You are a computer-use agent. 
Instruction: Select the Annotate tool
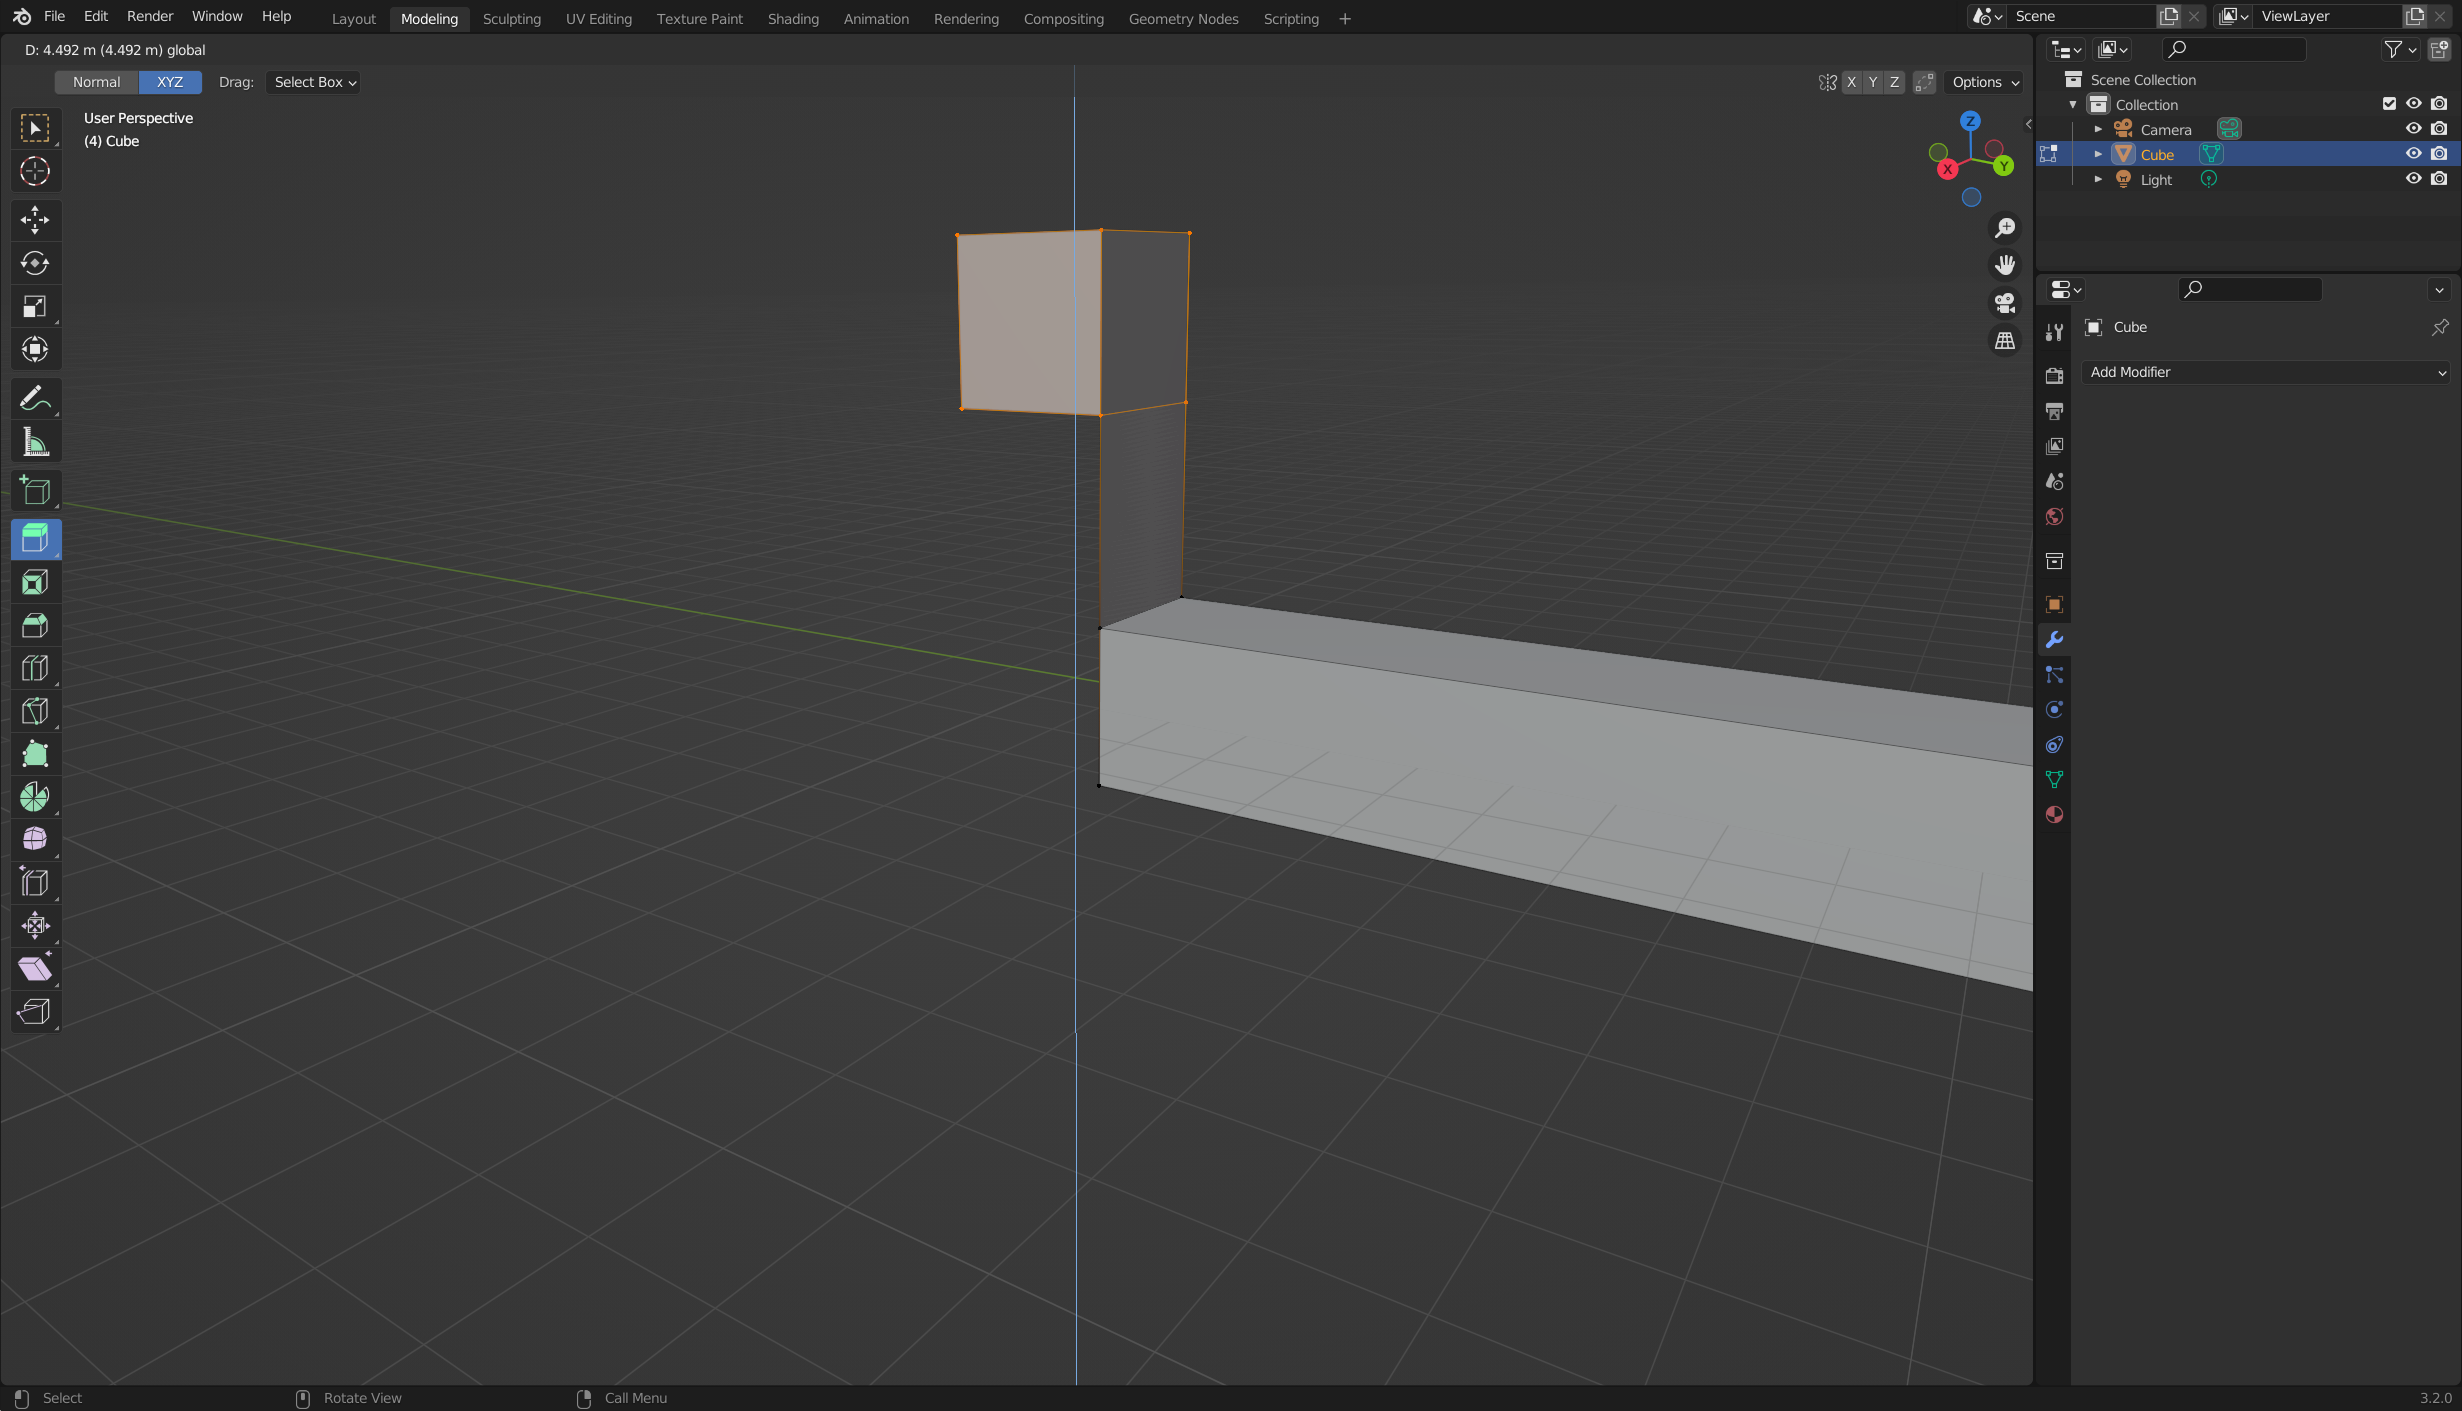tap(35, 398)
